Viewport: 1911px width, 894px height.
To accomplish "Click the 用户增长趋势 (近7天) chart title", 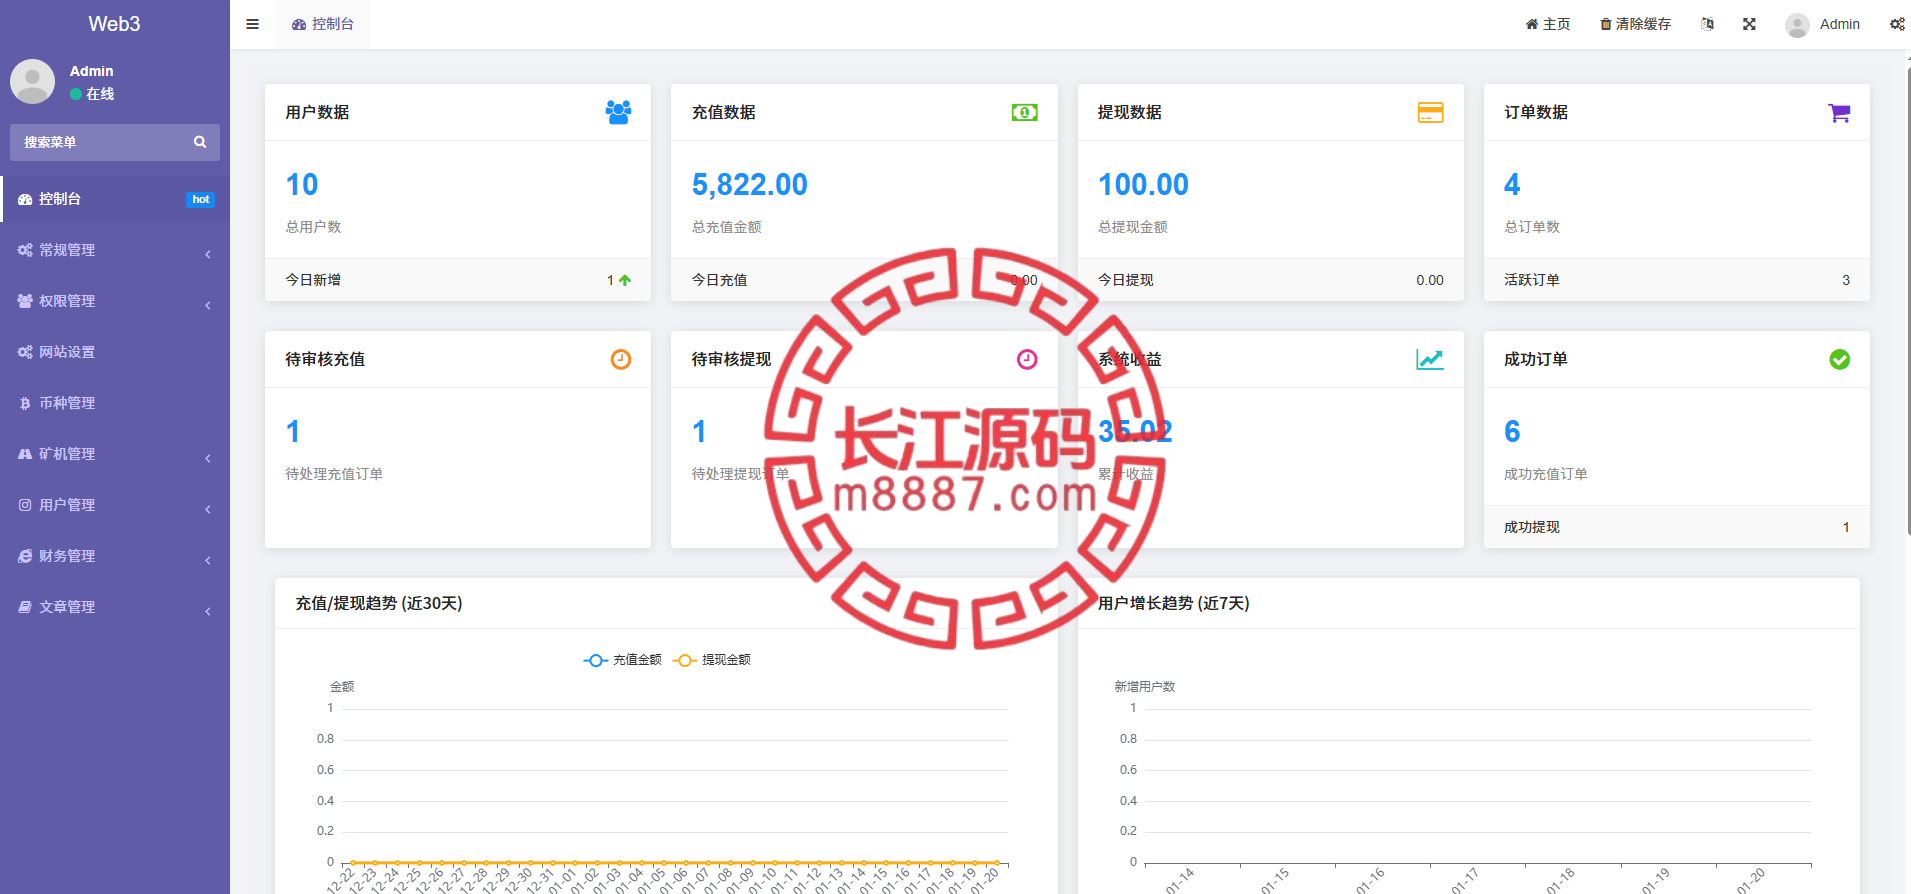I will click(x=1174, y=603).
